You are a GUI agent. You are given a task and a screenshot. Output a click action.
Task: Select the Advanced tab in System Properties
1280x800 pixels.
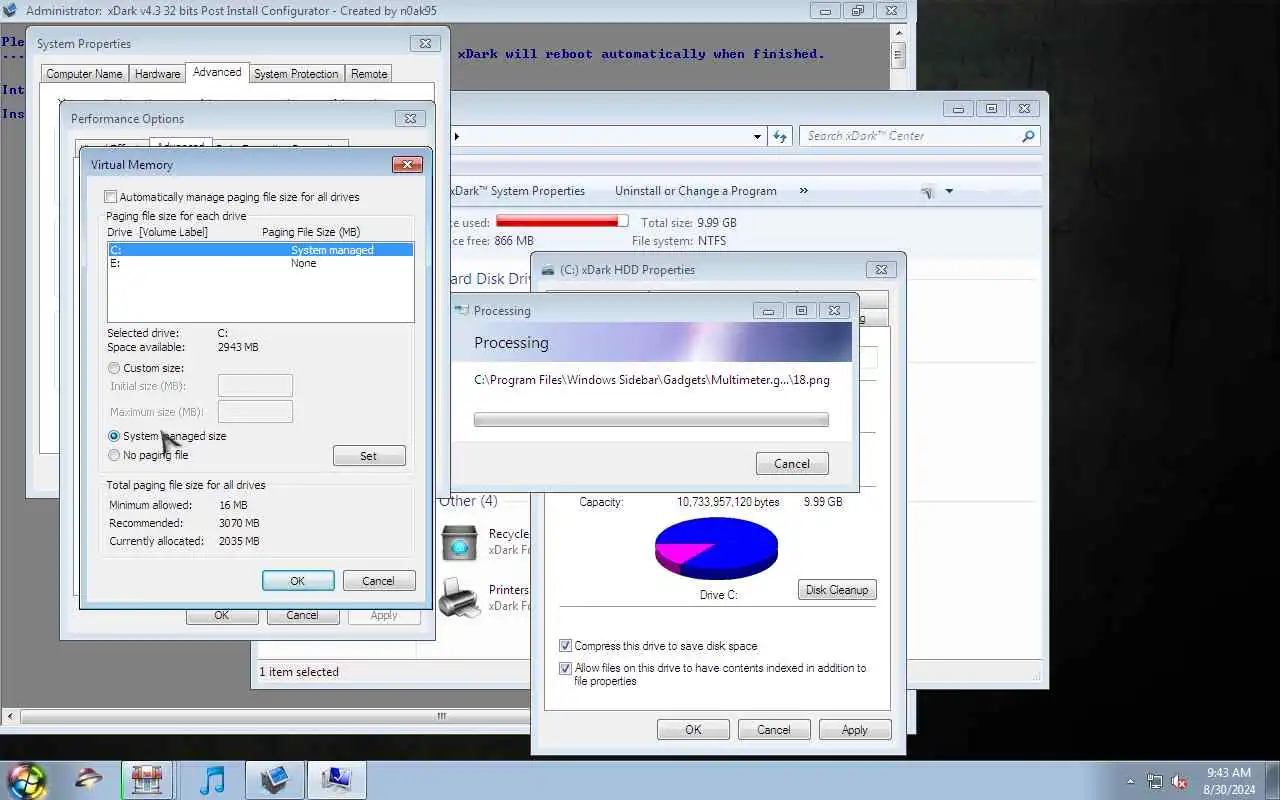pos(217,72)
